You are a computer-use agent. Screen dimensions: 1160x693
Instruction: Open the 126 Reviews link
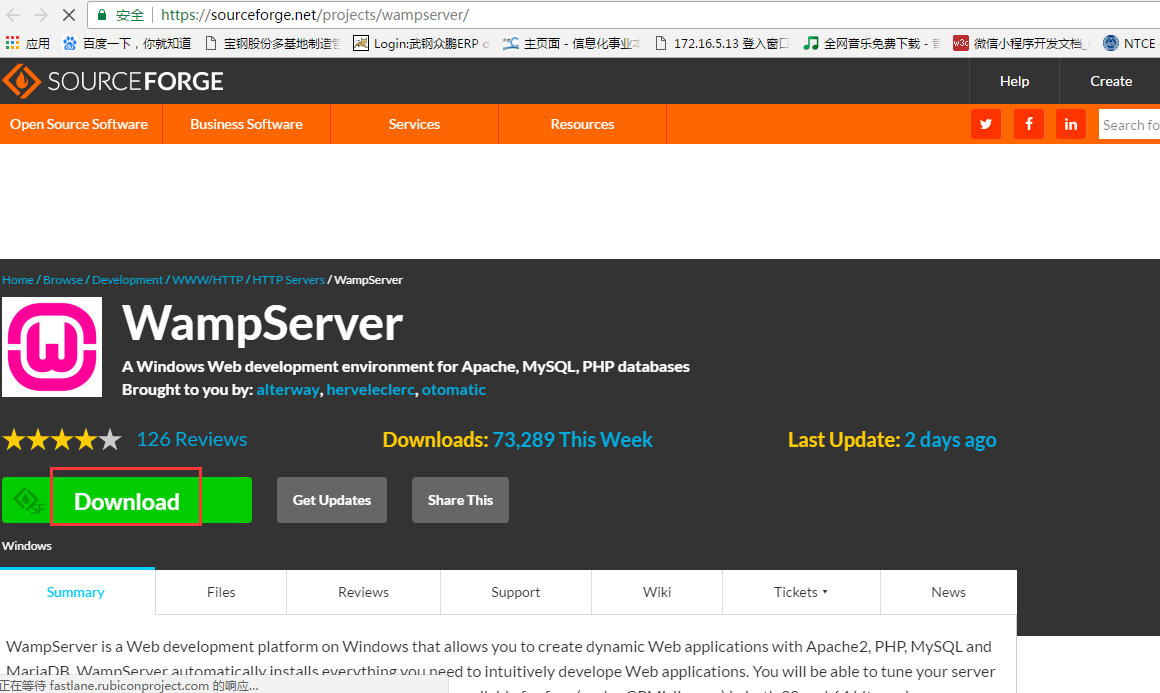[x=192, y=439]
